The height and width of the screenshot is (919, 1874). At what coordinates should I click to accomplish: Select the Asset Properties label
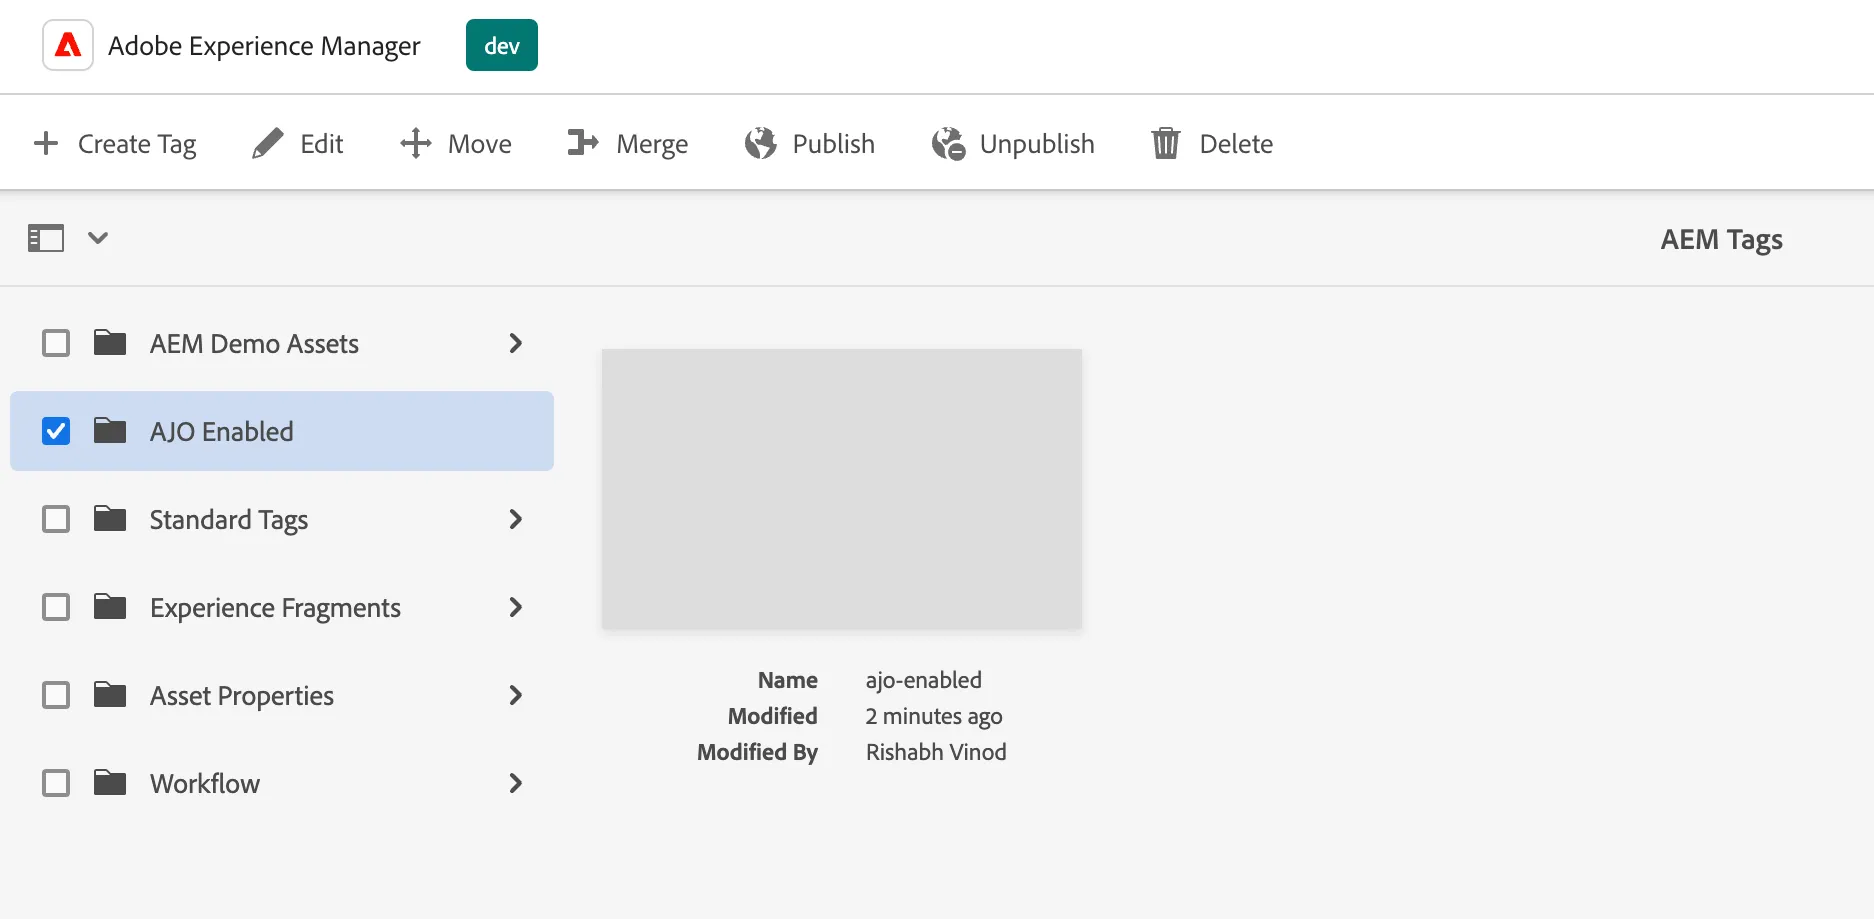click(242, 696)
